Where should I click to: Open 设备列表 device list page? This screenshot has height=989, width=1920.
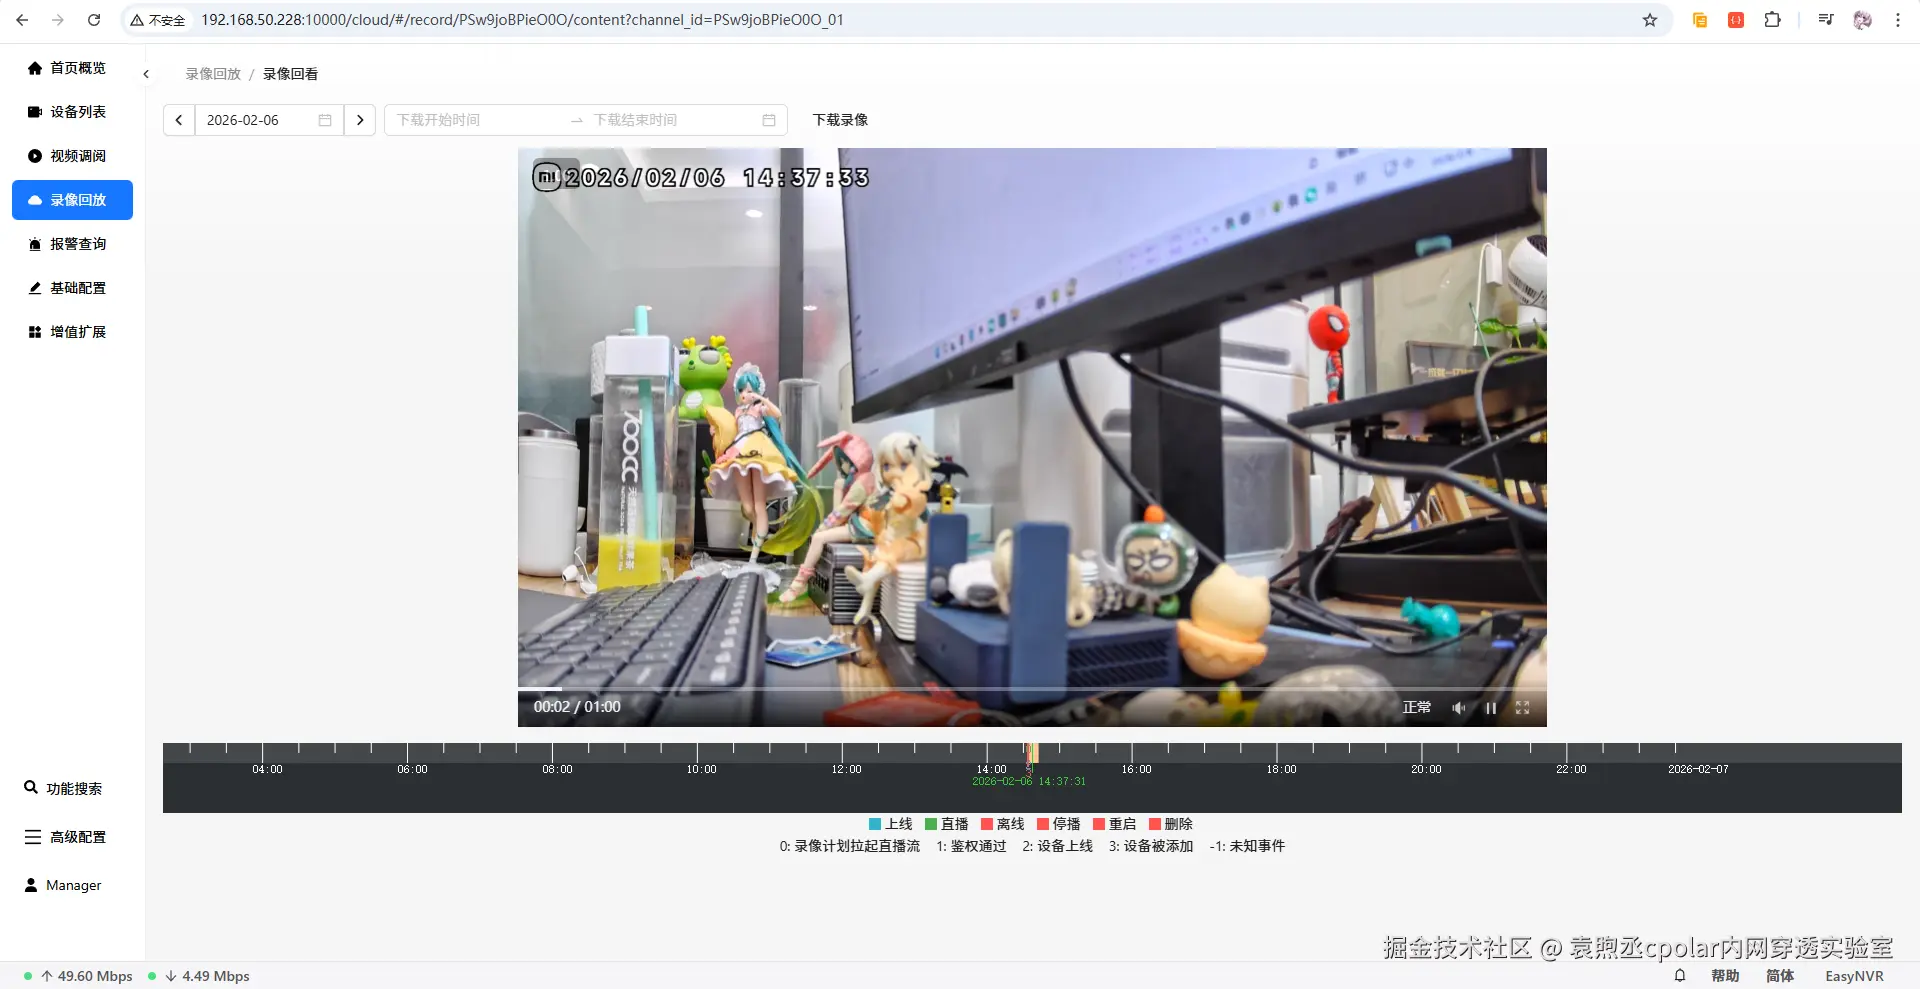click(67, 112)
